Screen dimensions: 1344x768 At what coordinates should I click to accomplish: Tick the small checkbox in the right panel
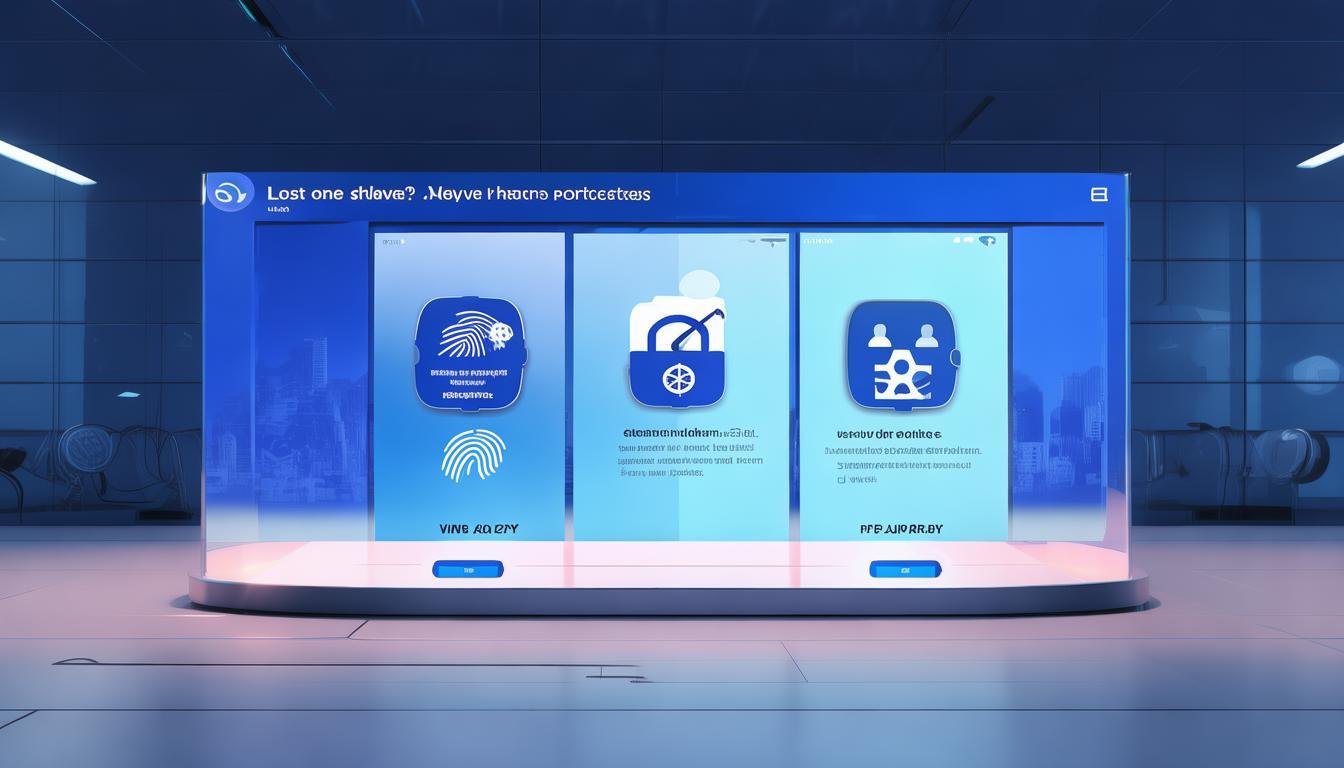(841, 480)
